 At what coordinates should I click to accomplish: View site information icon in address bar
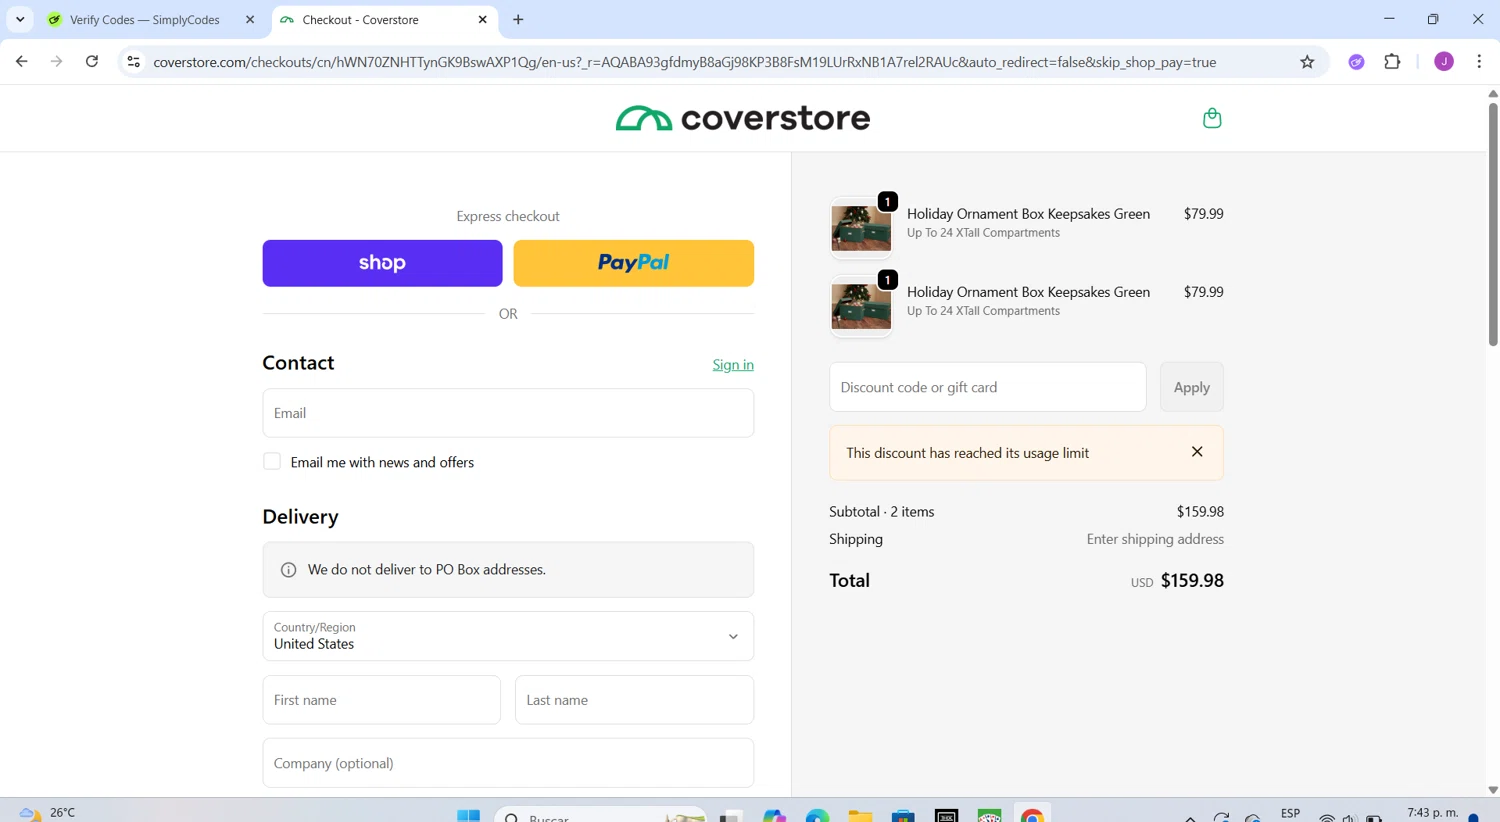[x=133, y=62]
